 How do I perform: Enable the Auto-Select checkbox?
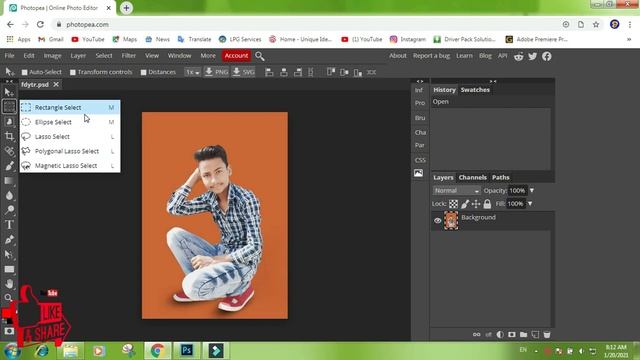[24, 72]
